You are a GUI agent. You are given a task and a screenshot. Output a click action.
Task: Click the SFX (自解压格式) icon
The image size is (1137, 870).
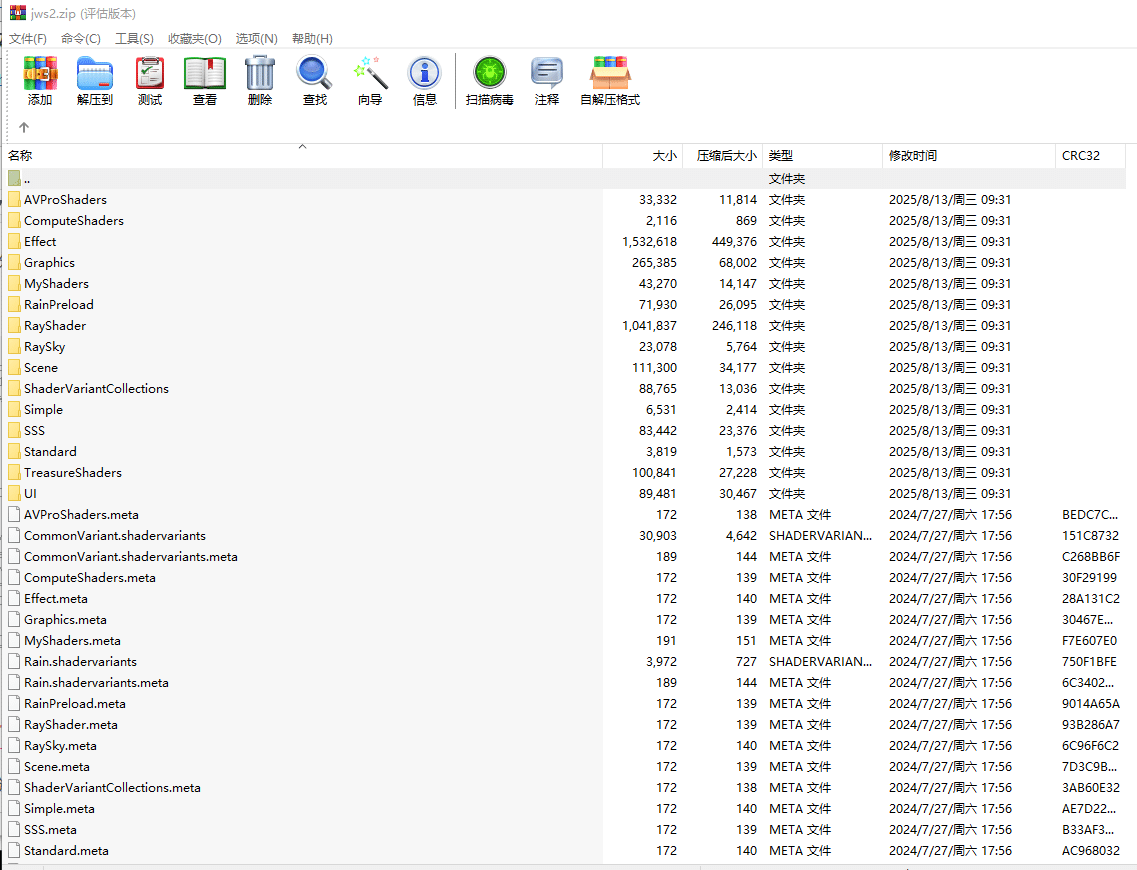pos(610,75)
